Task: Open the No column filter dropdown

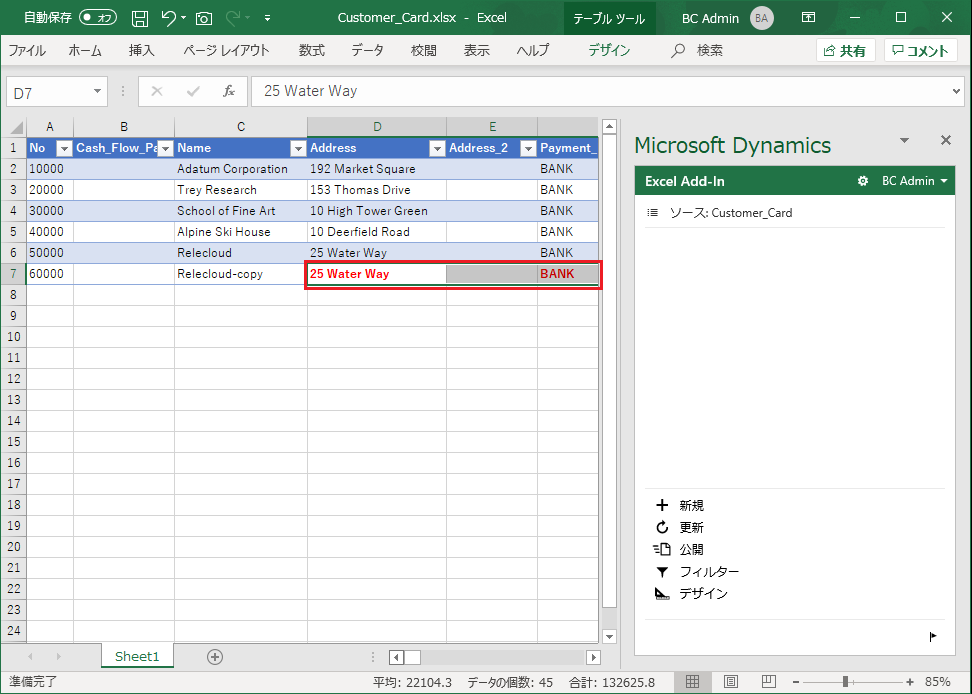Action: pyautogui.click(x=64, y=148)
